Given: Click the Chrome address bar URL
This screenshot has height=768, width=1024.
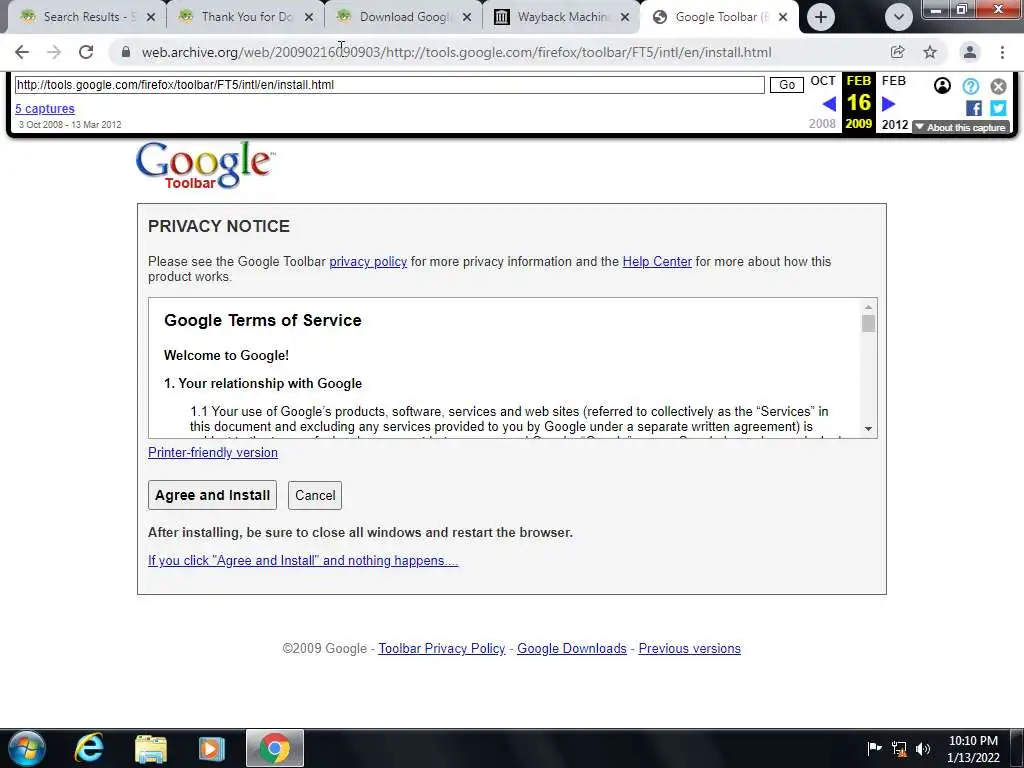Looking at the screenshot, I should tap(456, 52).
